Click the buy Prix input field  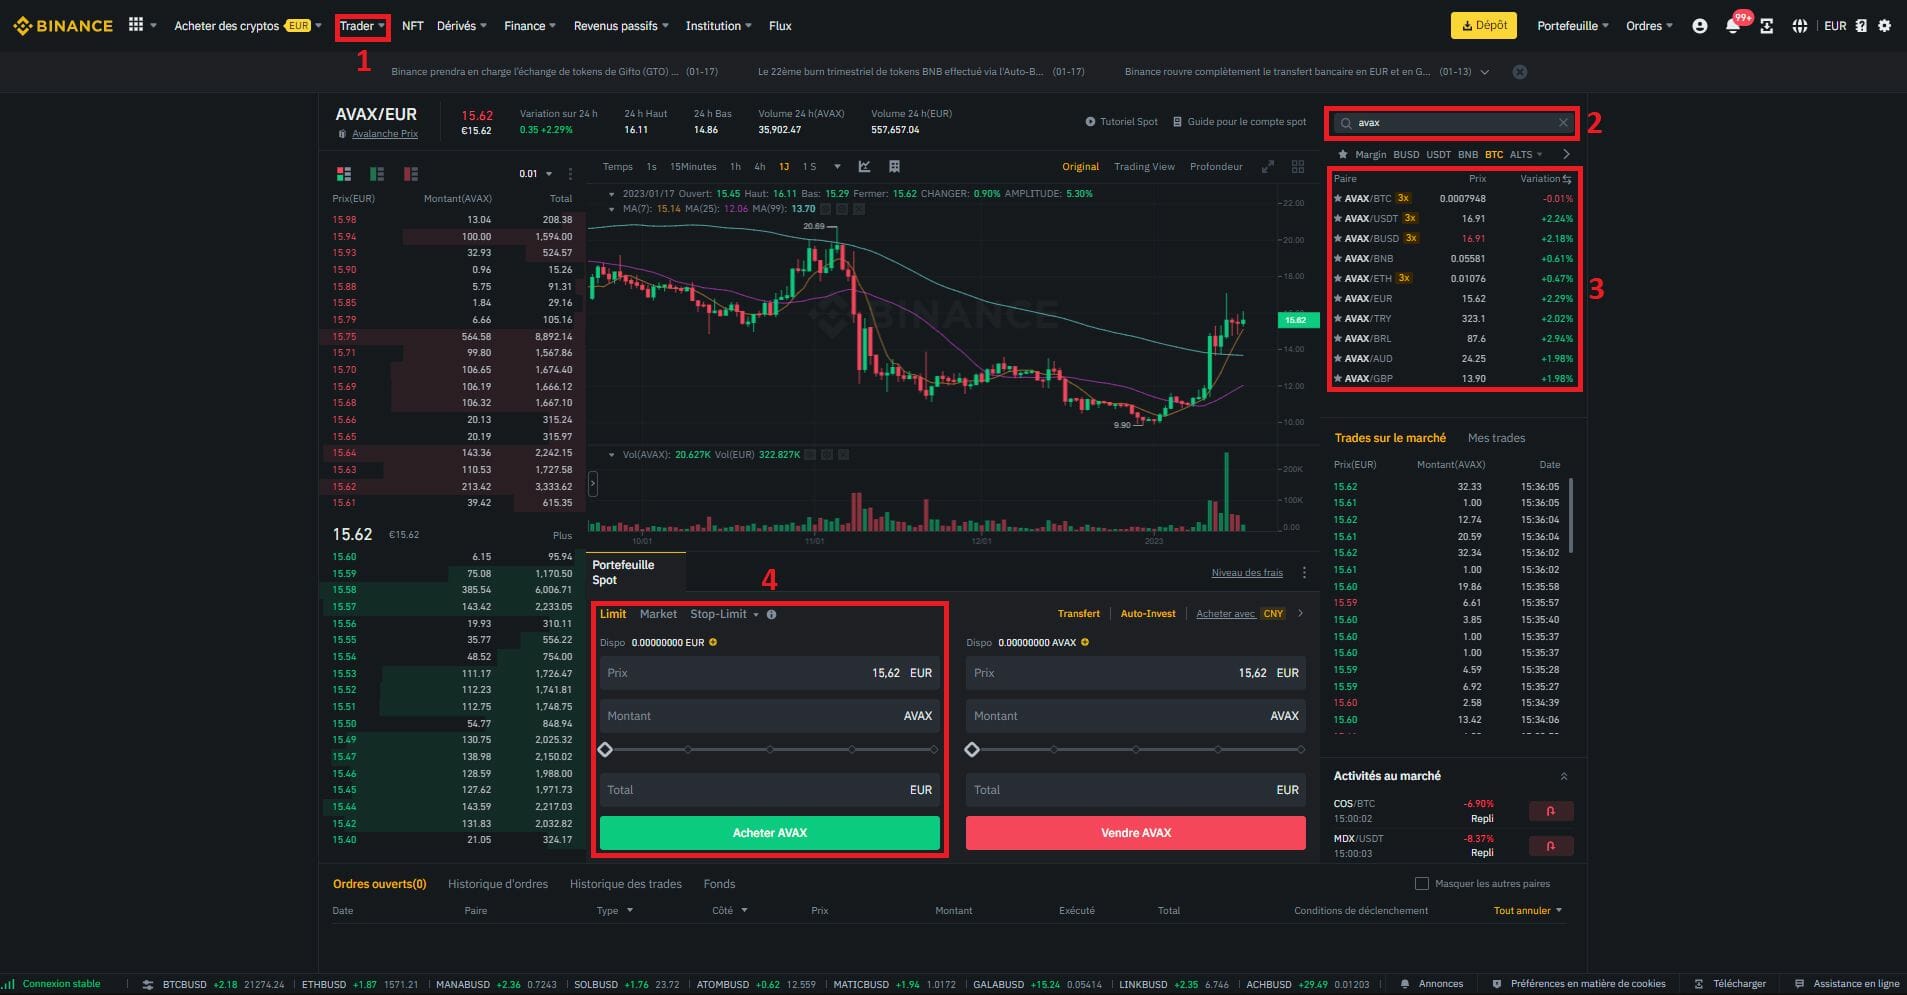click(770, 674)
